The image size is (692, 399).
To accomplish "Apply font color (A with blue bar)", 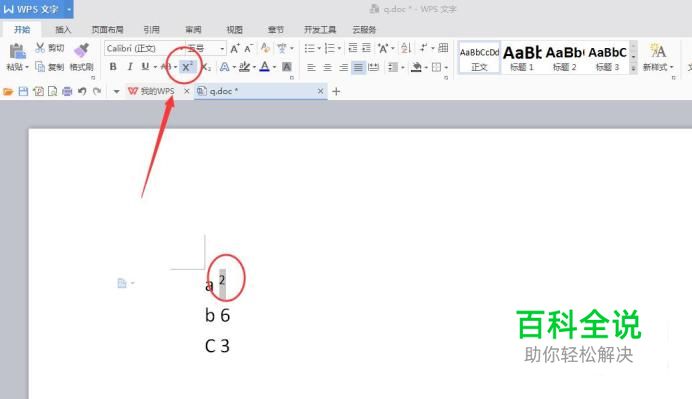I will [x=264, y=67].
